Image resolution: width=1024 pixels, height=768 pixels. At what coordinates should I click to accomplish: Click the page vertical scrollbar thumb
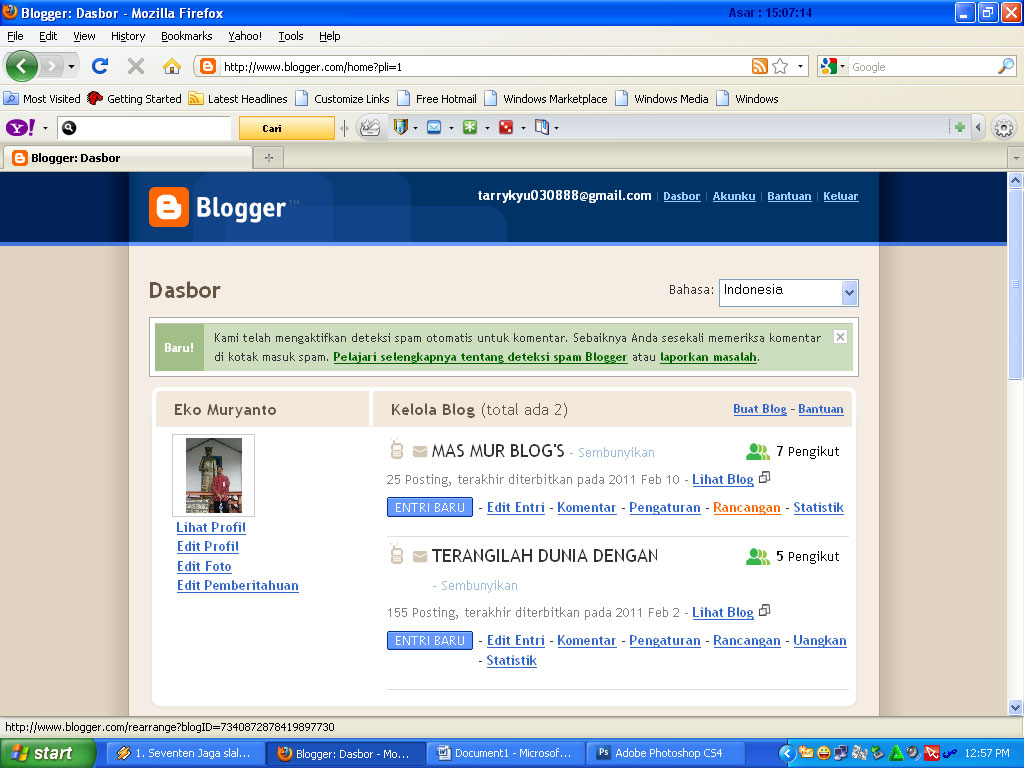pos(1016,284)
